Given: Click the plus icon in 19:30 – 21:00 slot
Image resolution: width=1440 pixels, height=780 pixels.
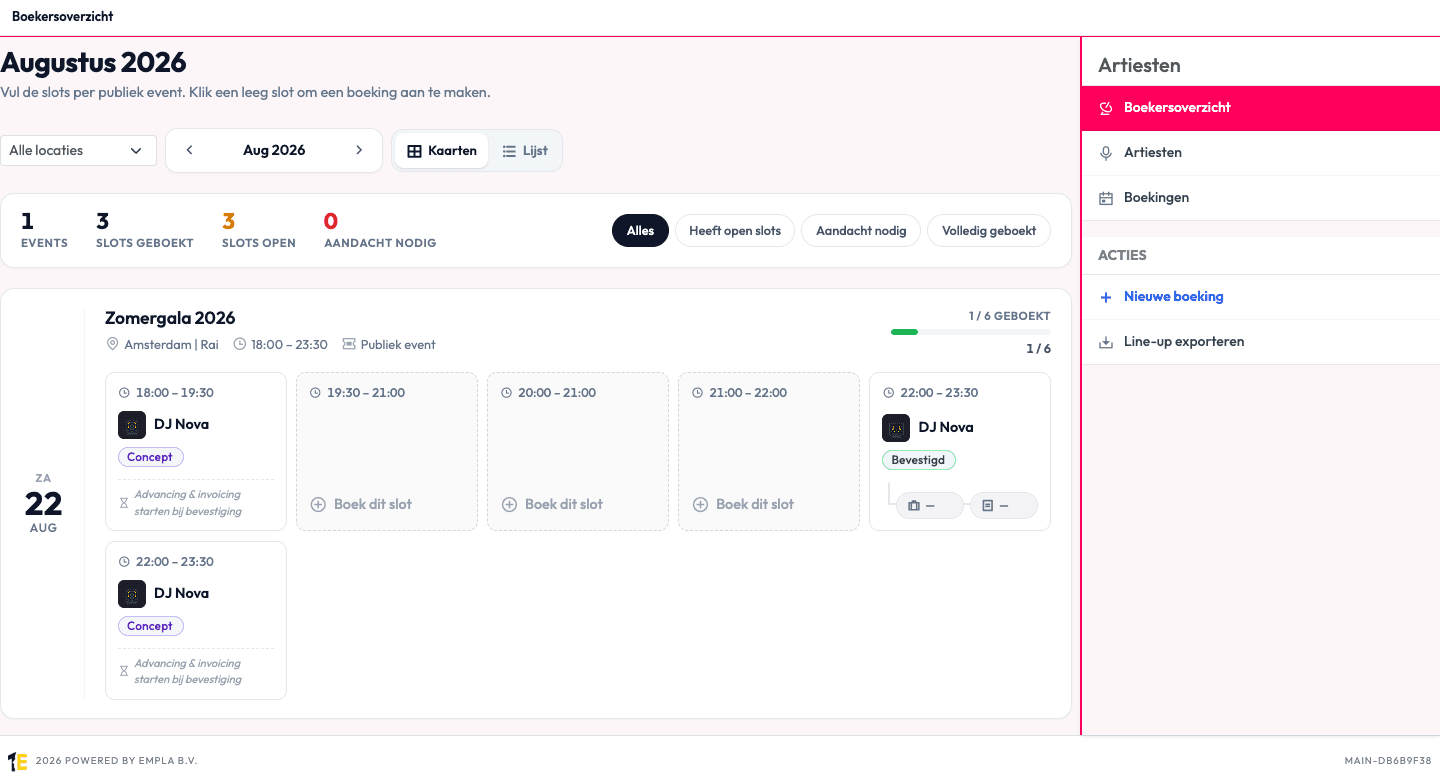Looking at the screenshot, I should click(x=318, y=505).
